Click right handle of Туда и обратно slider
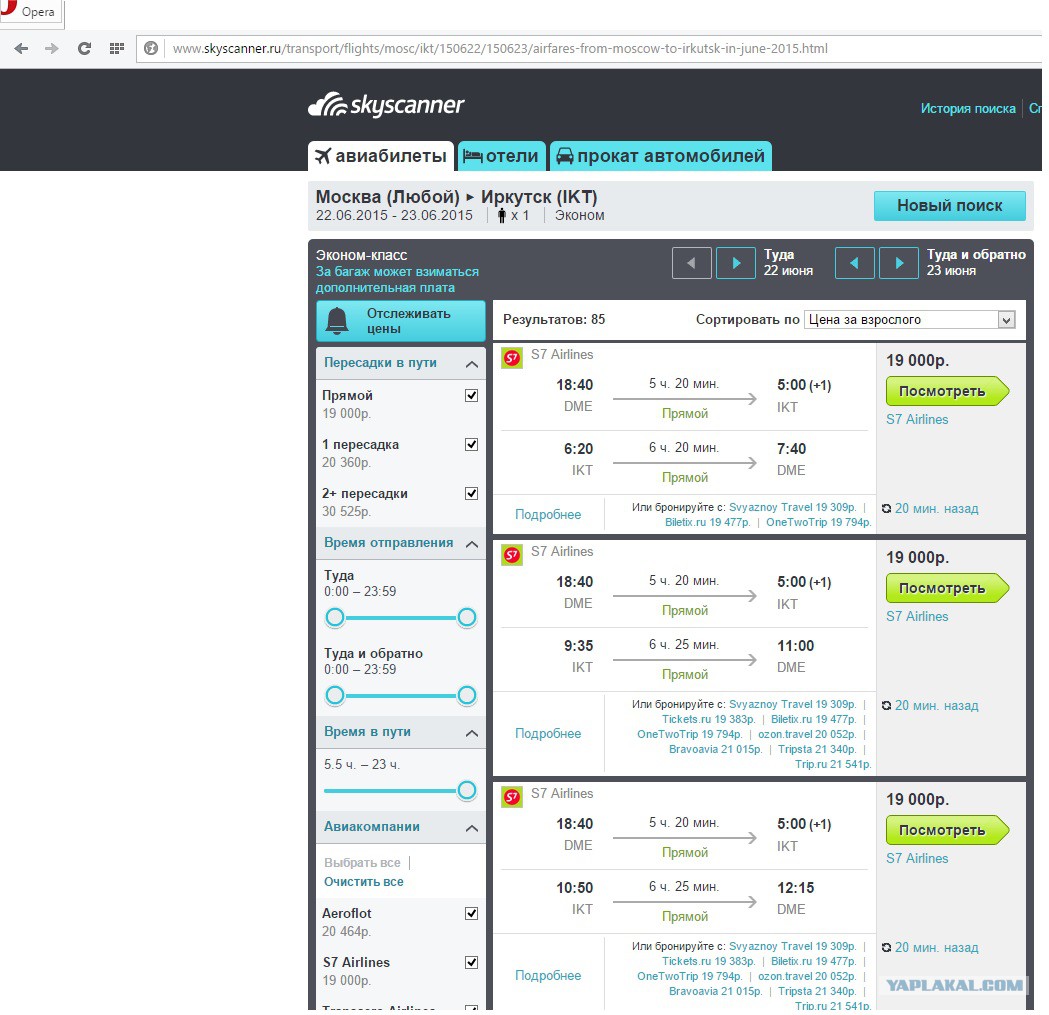The width and height of the screenshot is (1049, 1015). [x=467, y=695]
